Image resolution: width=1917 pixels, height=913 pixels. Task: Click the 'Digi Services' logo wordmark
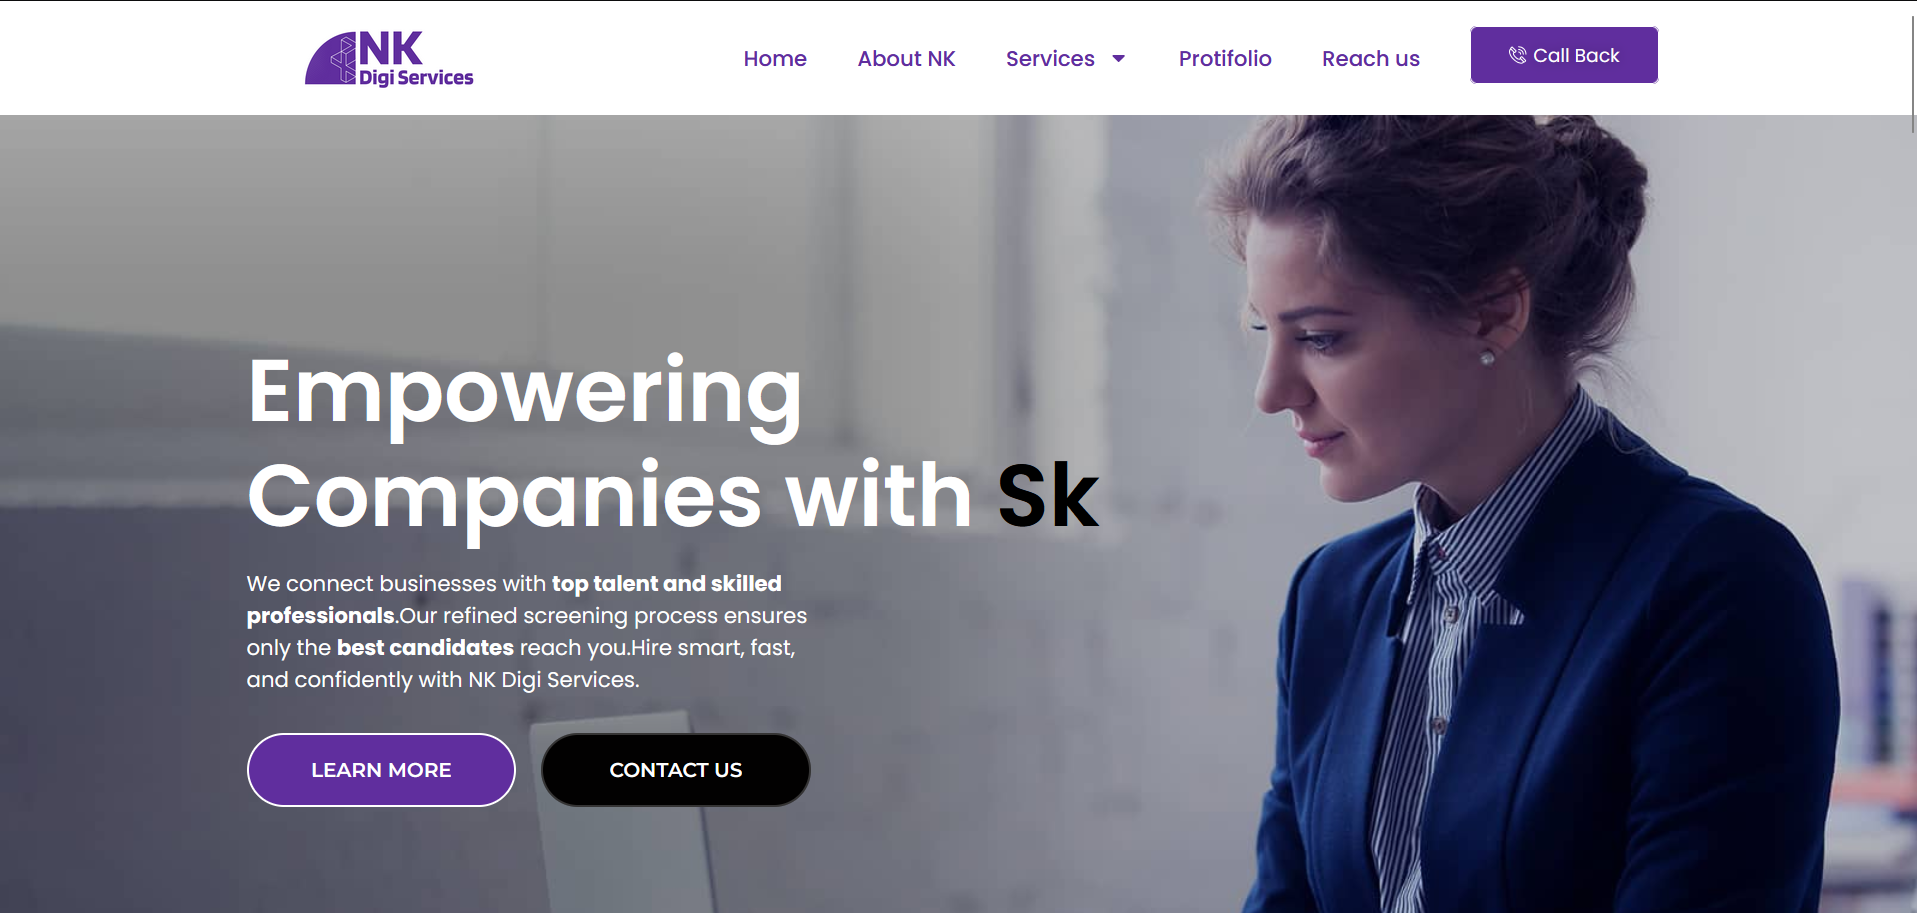(x=416, y=78)
